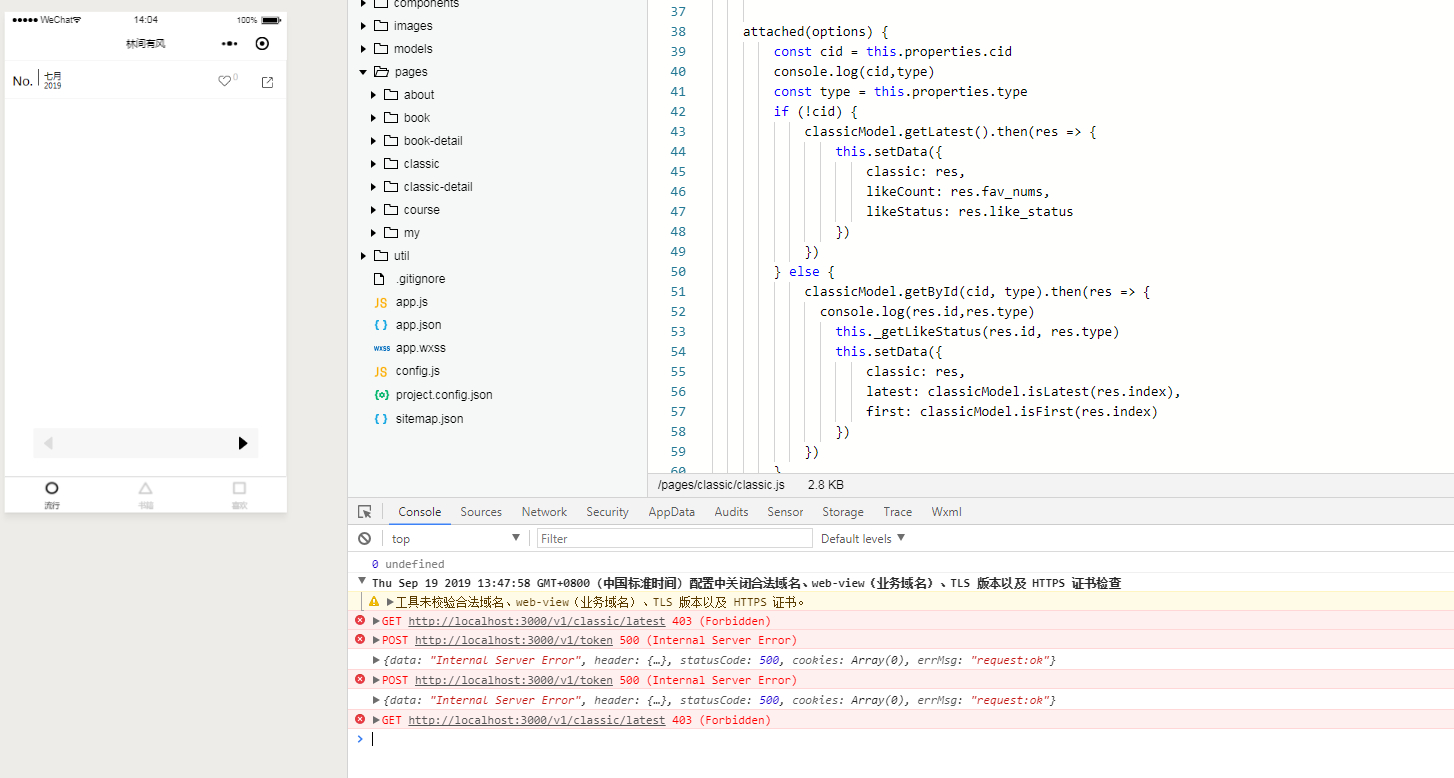Clear the console with the ban icon
Screen dimensions: 1454x778
click(365, 538)
